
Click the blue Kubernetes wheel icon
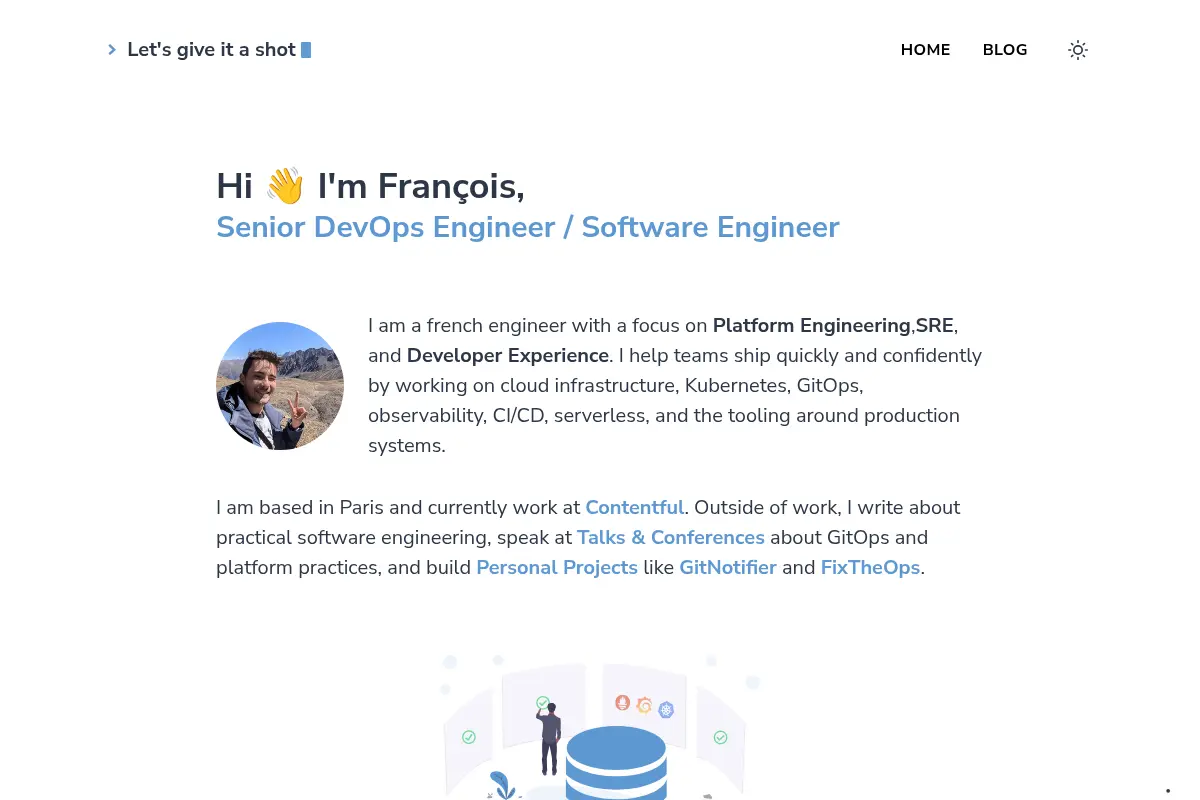click(x=666, y=710)
